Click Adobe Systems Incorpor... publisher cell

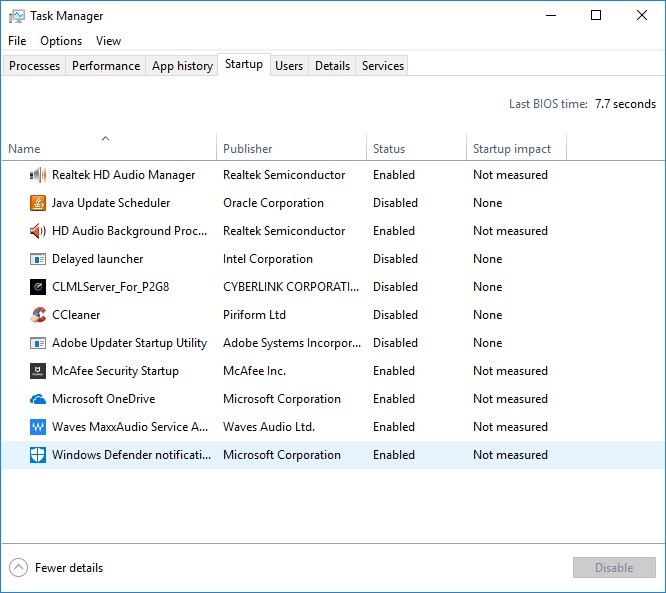point(292,343)
